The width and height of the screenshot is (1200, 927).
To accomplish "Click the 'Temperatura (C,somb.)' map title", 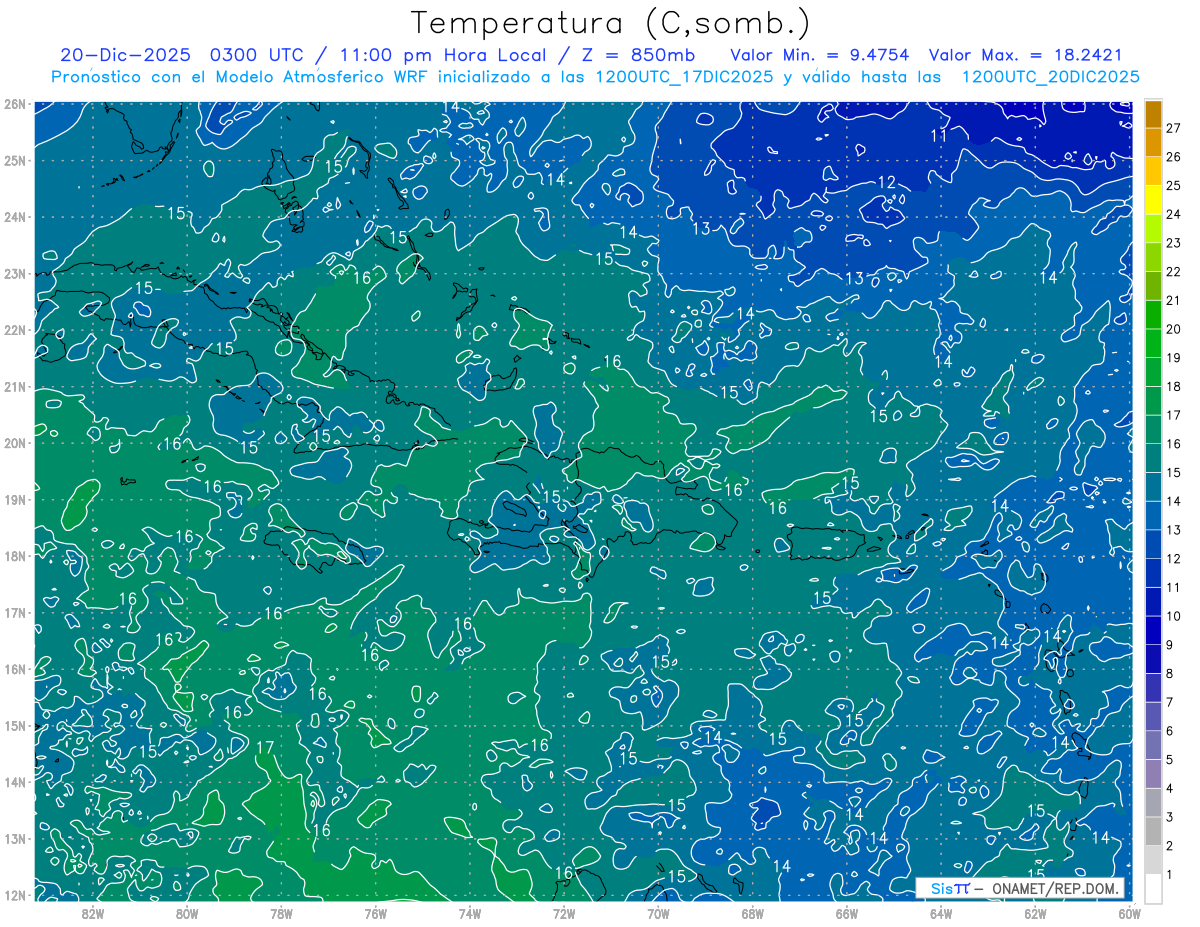I will [x=611, y=23].
